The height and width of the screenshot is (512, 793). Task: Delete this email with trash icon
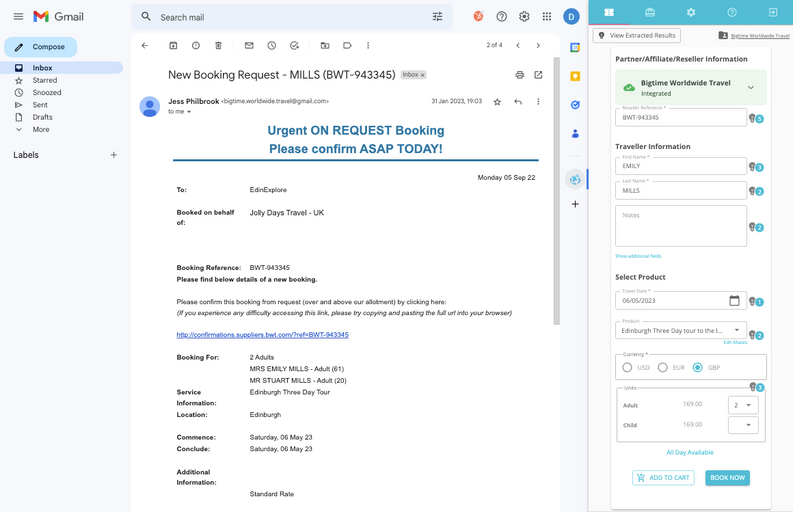pos(218,46)
